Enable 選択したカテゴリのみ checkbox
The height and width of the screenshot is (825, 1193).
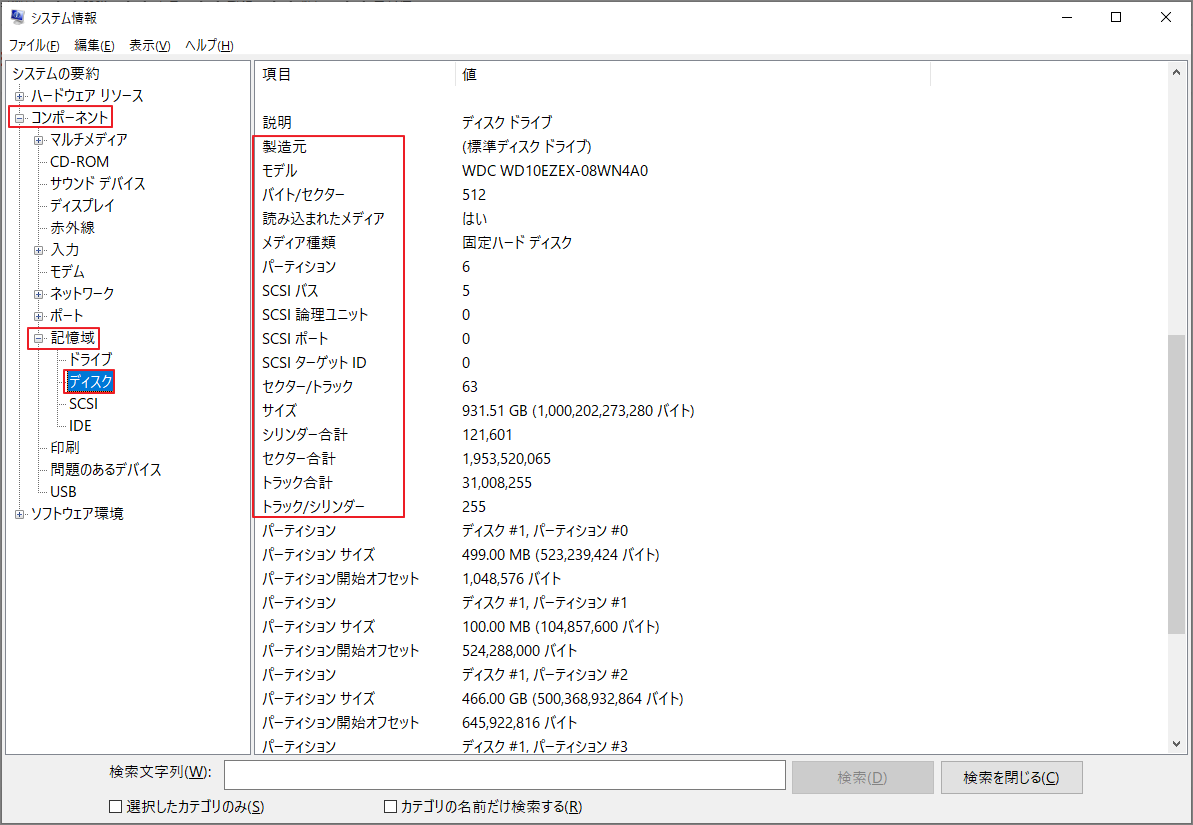pyautogui.click(x=116, y=807)
